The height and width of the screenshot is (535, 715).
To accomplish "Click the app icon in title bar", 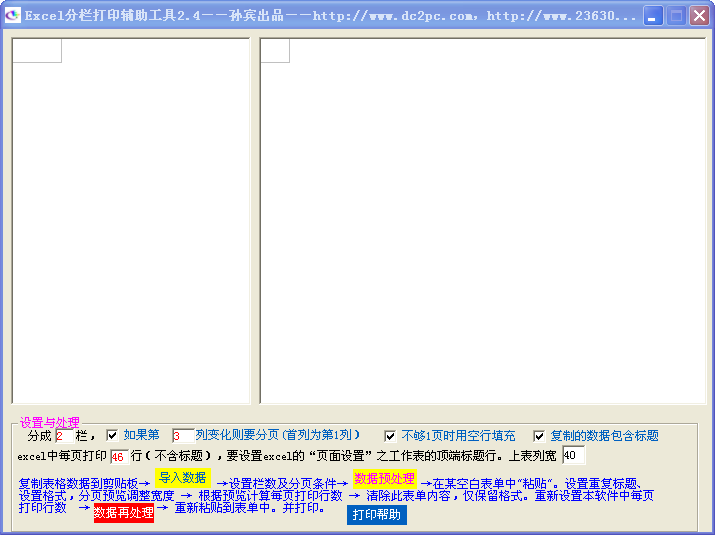I will (x=12, y=16).
